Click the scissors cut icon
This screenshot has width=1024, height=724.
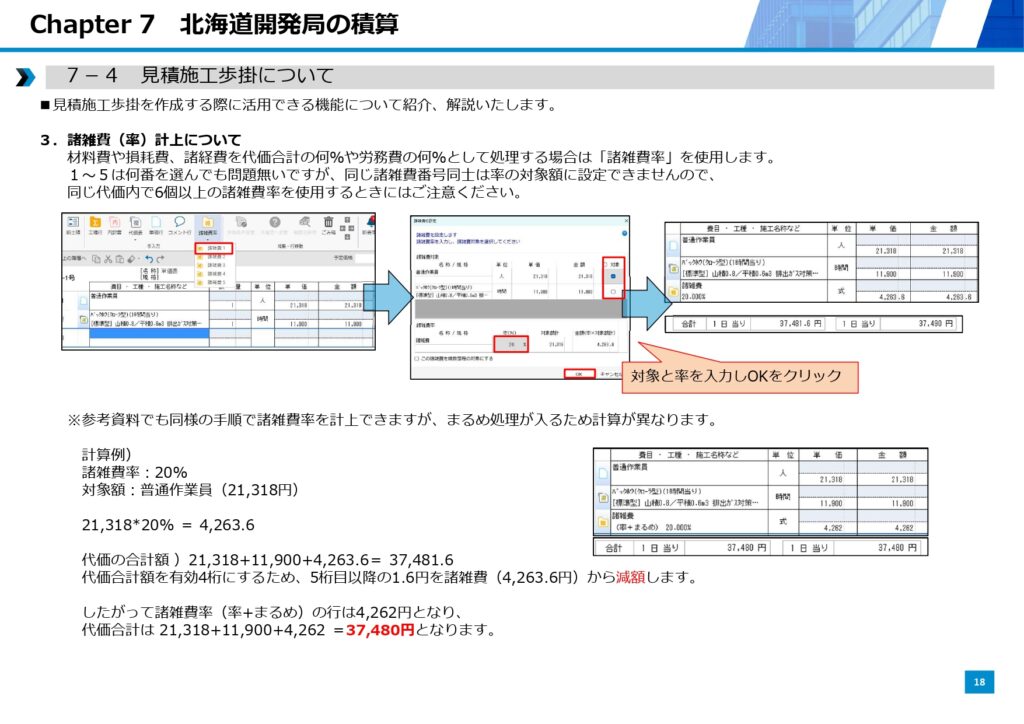pos(107,259)
